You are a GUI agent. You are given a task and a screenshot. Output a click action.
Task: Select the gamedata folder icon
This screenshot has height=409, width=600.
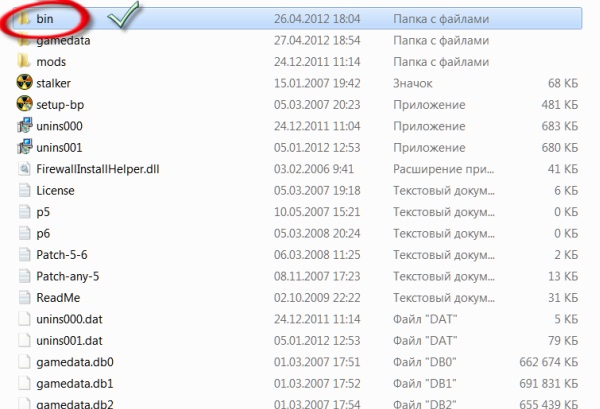click(25, 41)
